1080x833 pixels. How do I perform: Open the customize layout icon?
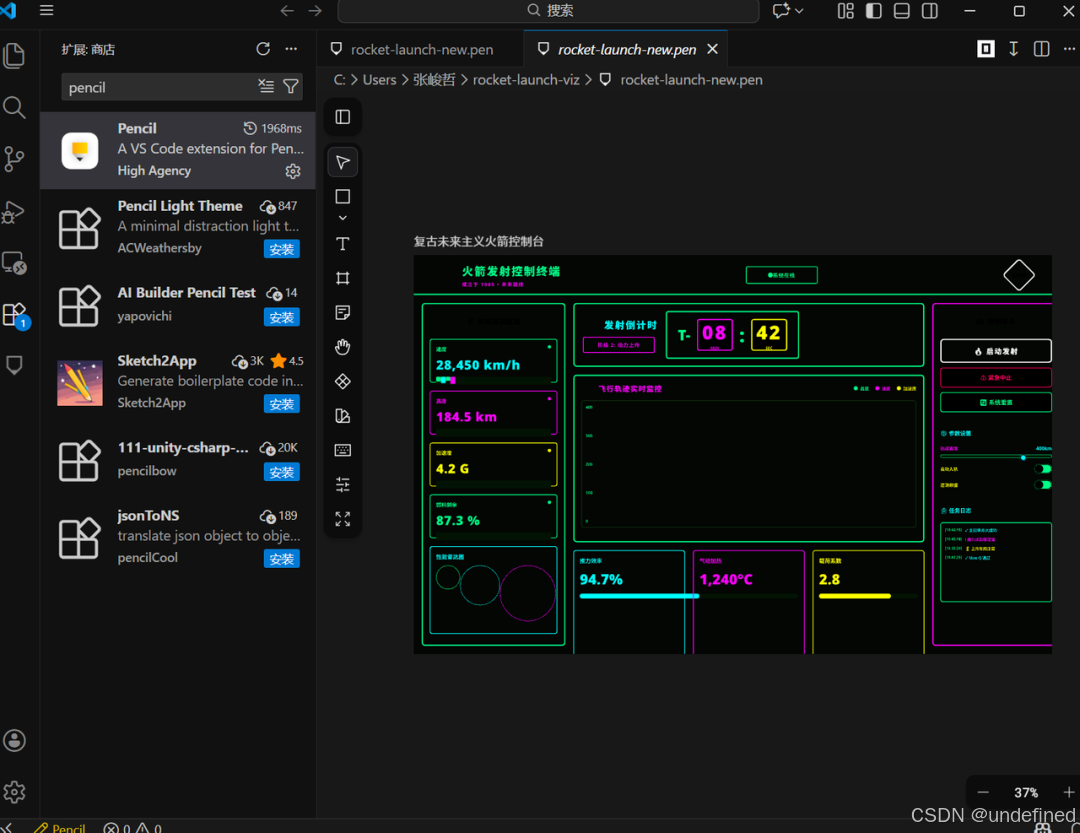click(x=846, y=10)
